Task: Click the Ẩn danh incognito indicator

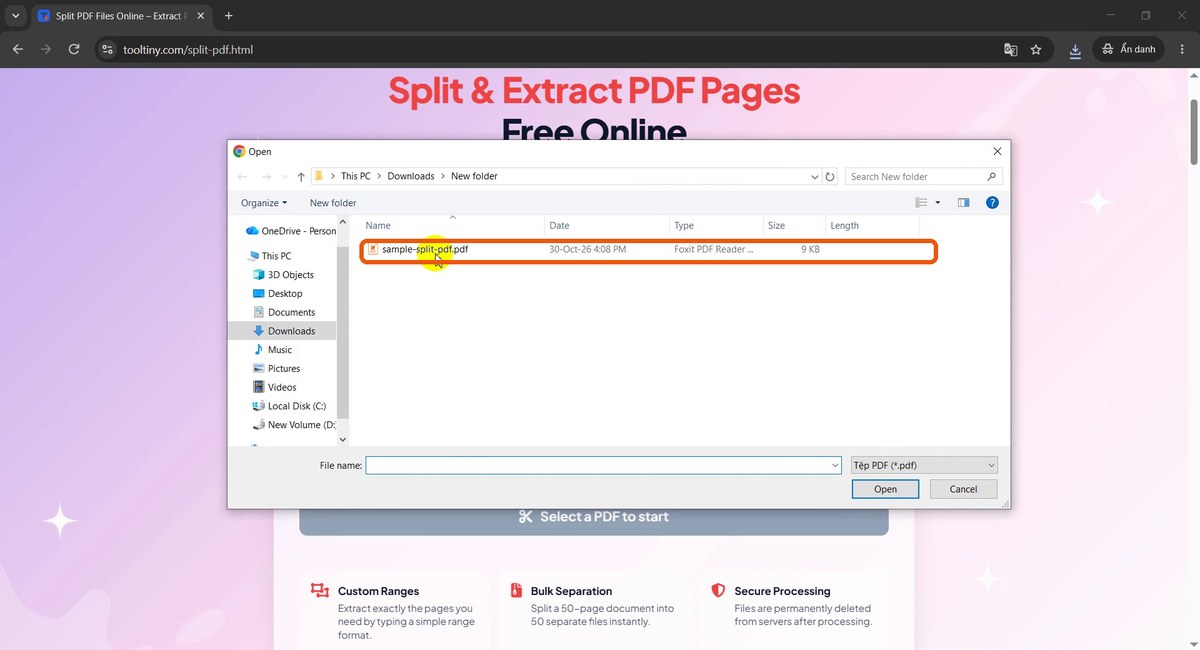Action: pyautogui.click(x=1129, y=49)
